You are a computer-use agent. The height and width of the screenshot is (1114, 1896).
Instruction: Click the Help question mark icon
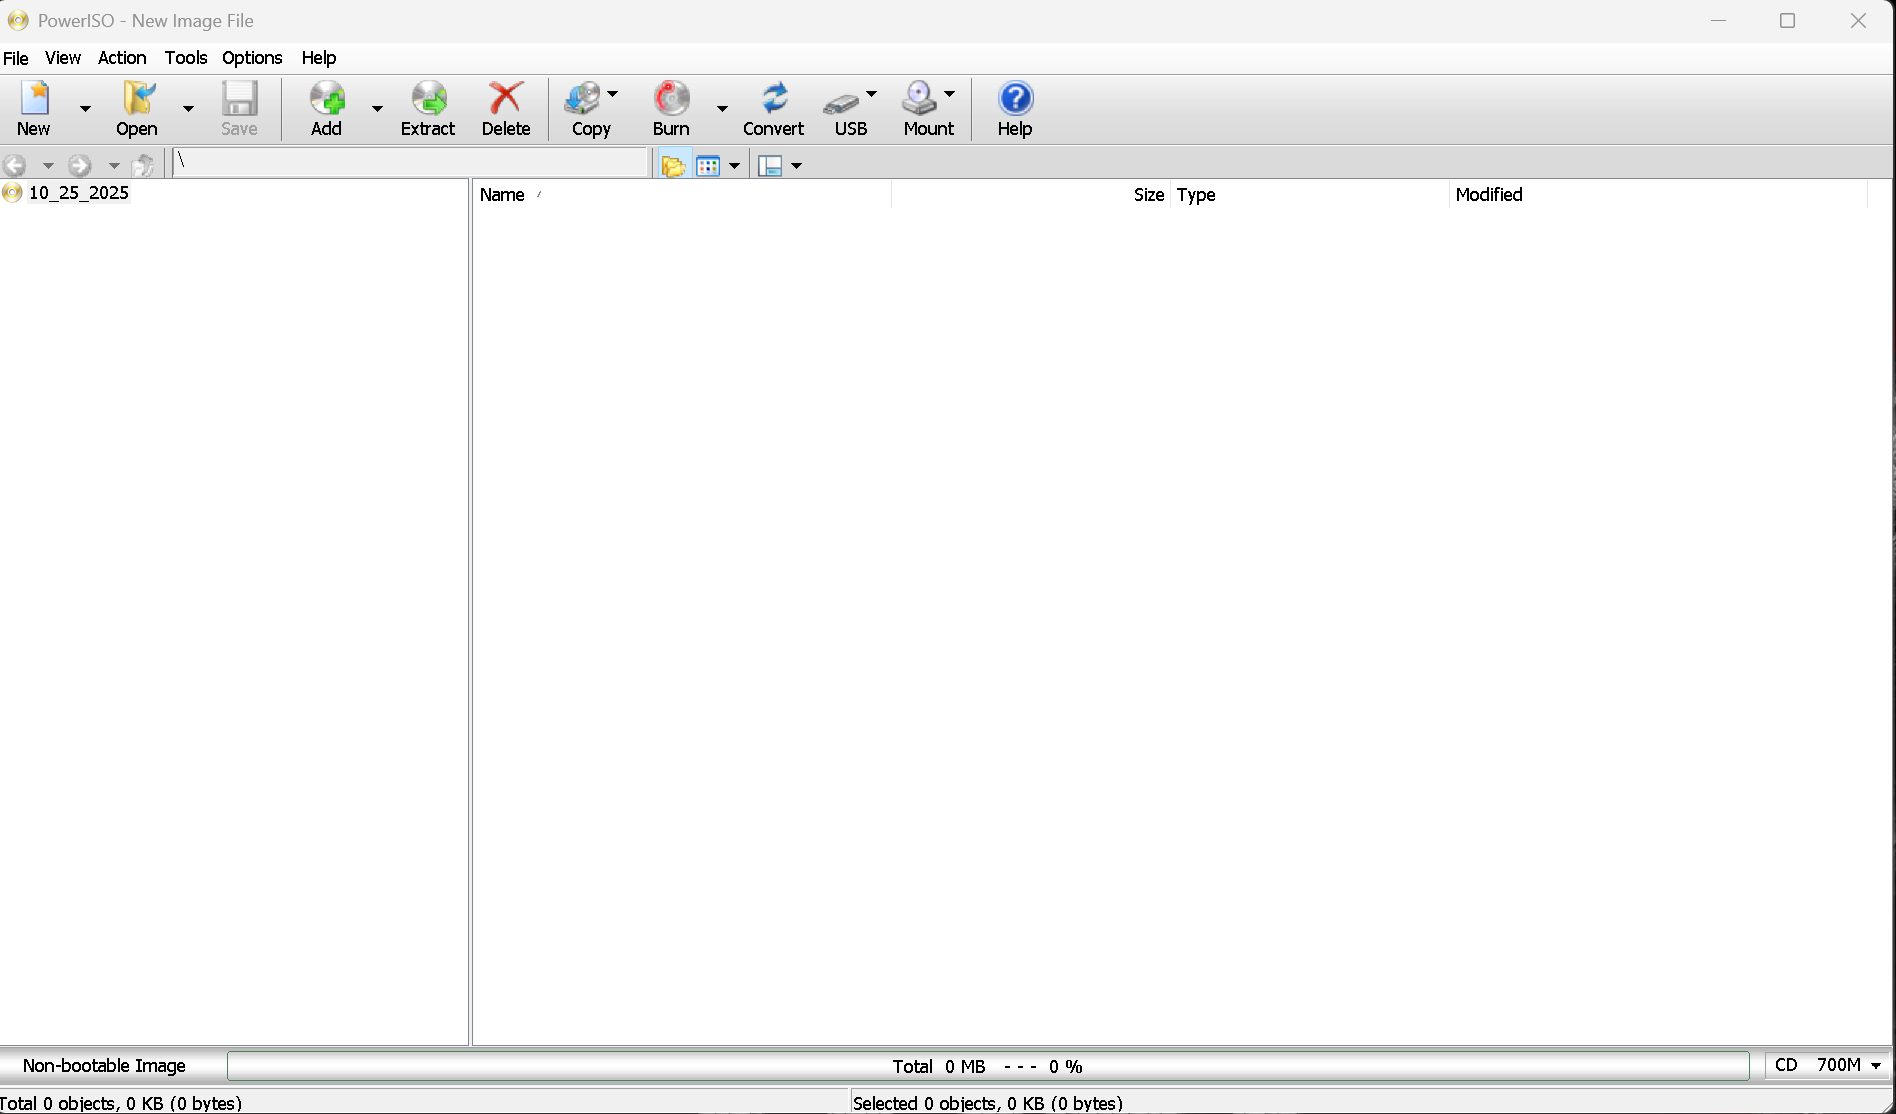[1015, 98]
